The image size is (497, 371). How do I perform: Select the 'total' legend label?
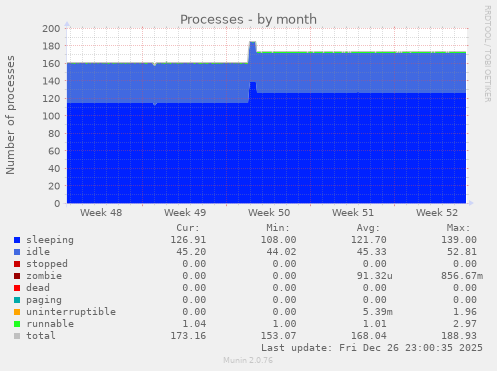click(41, 336)
